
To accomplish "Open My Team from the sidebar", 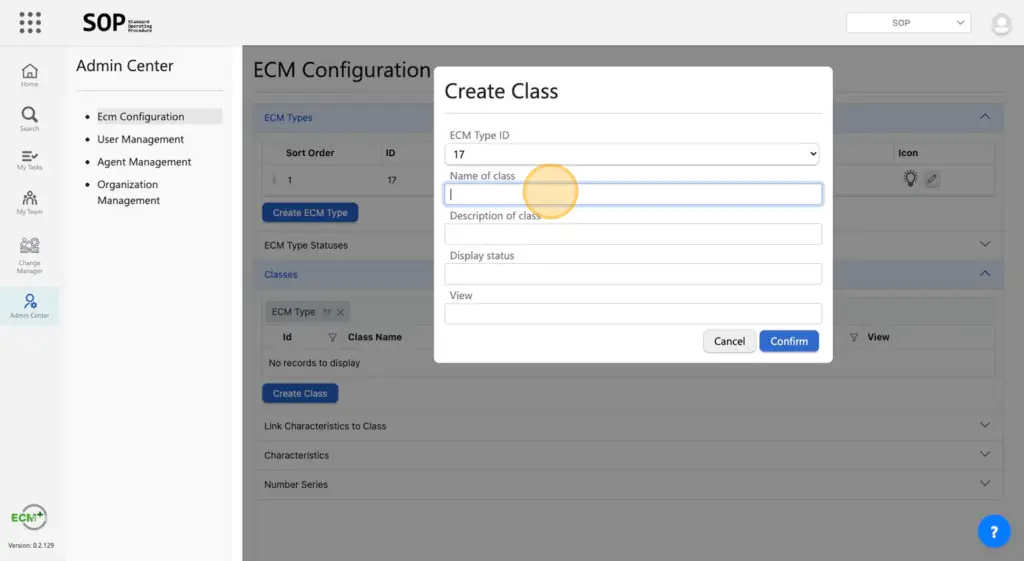I will [x=30, y=202].
